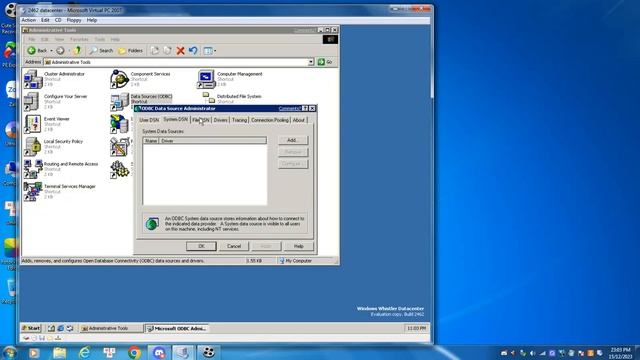The width and height of the screenshot is (640, 360).
Task: Switch to the Tracing tab
Action: 239,120
